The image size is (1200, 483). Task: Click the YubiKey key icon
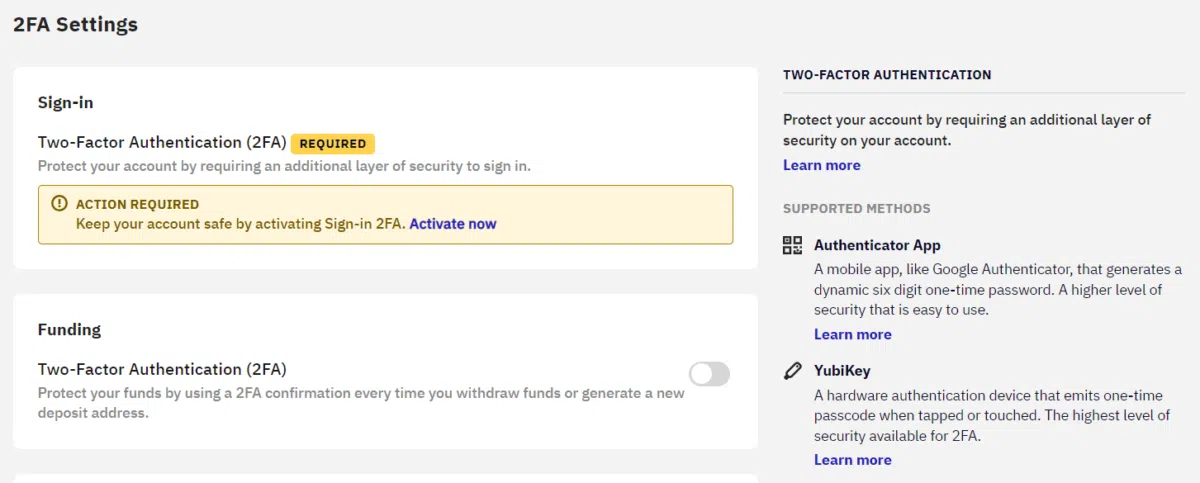792,371
